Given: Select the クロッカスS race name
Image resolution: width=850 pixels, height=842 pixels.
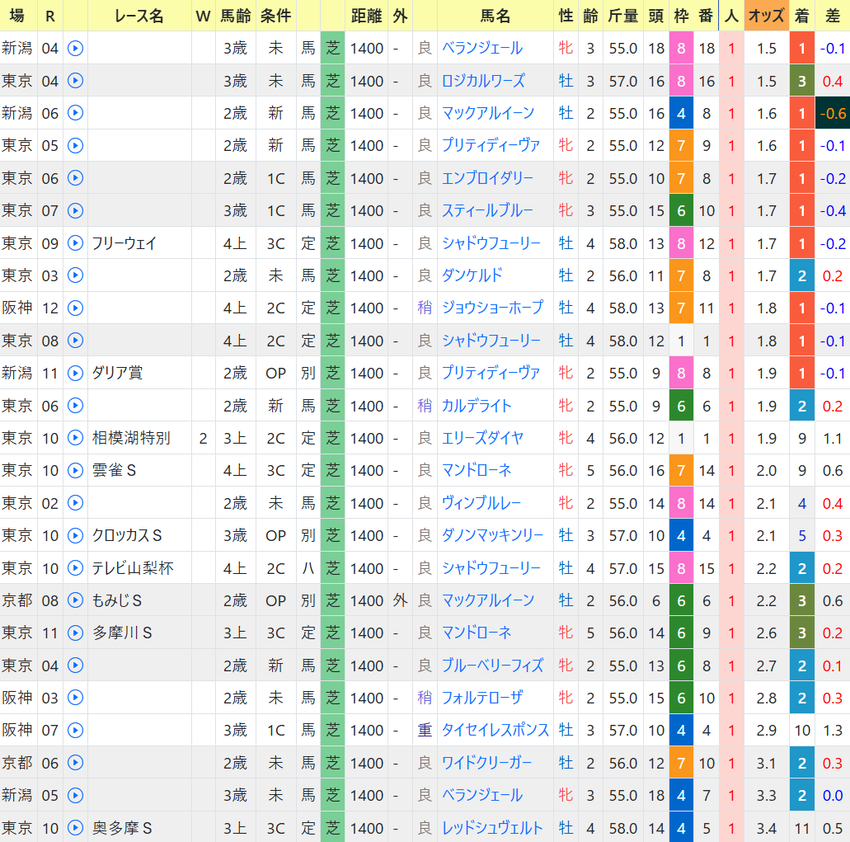Looking at the screenshot, I should (x=127, y=536).
